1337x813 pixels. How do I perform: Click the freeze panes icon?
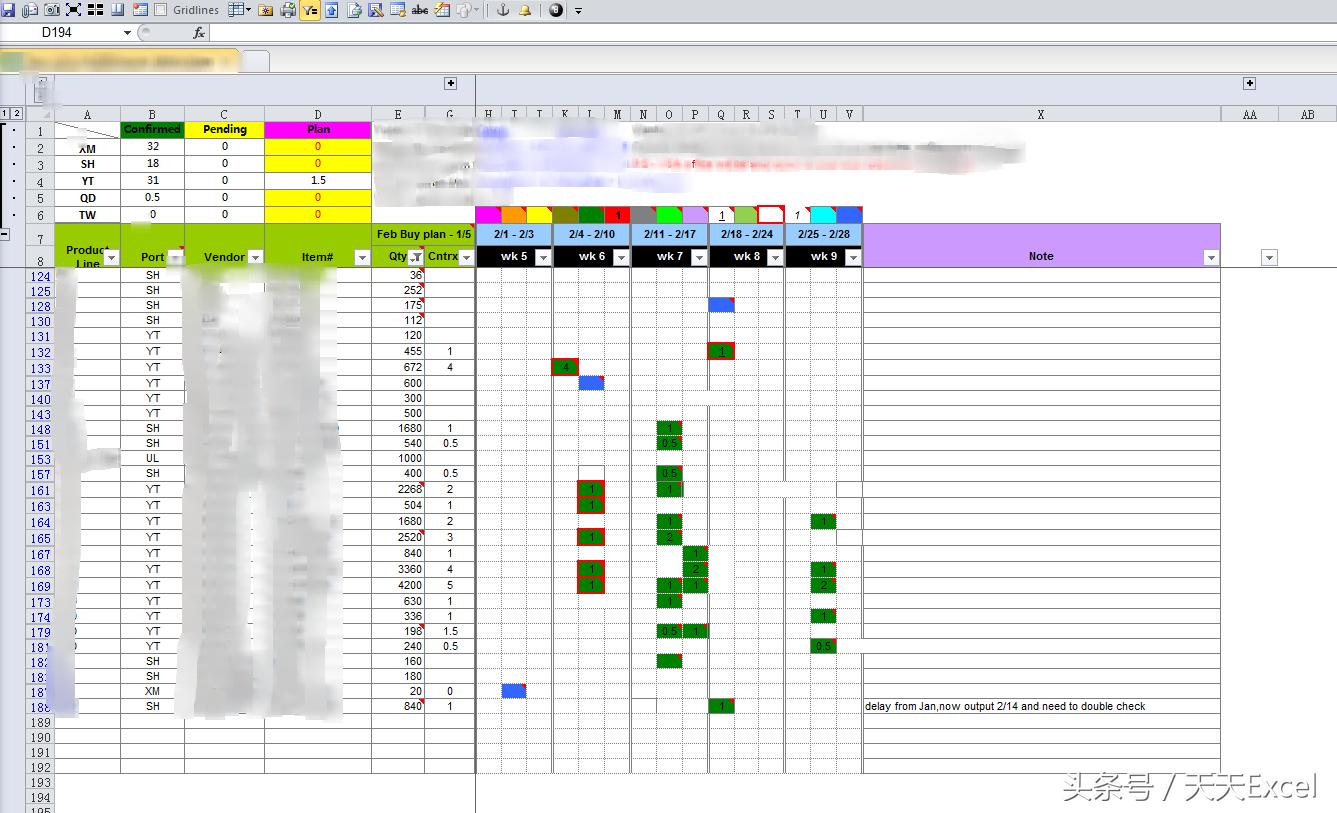(x=117, y=10)
